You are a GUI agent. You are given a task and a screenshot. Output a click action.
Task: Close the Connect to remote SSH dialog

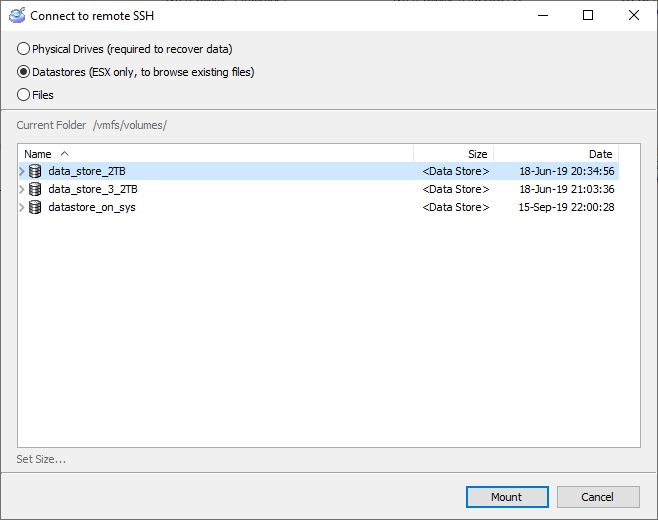[x=633, y=15]
